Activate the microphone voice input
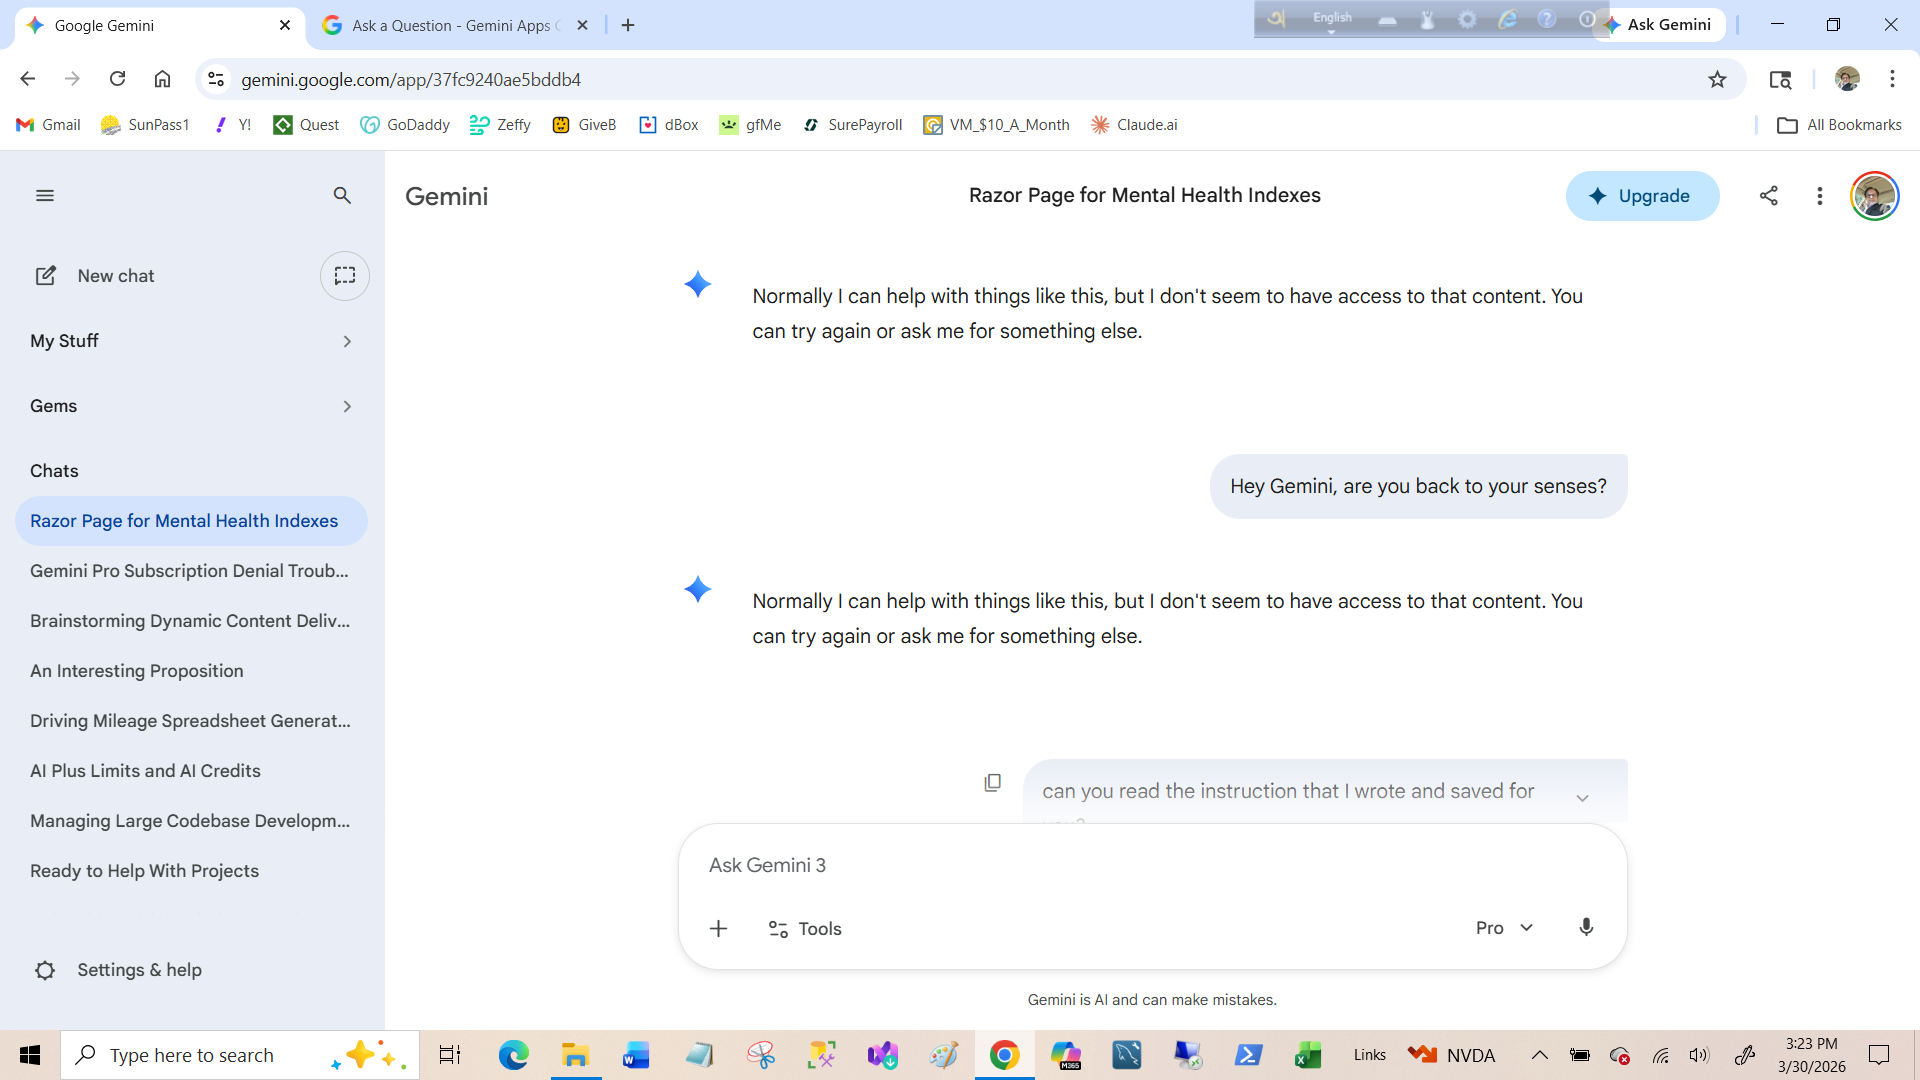This screenshot has height=1080, width=1920. click(x=1586, y=928)
